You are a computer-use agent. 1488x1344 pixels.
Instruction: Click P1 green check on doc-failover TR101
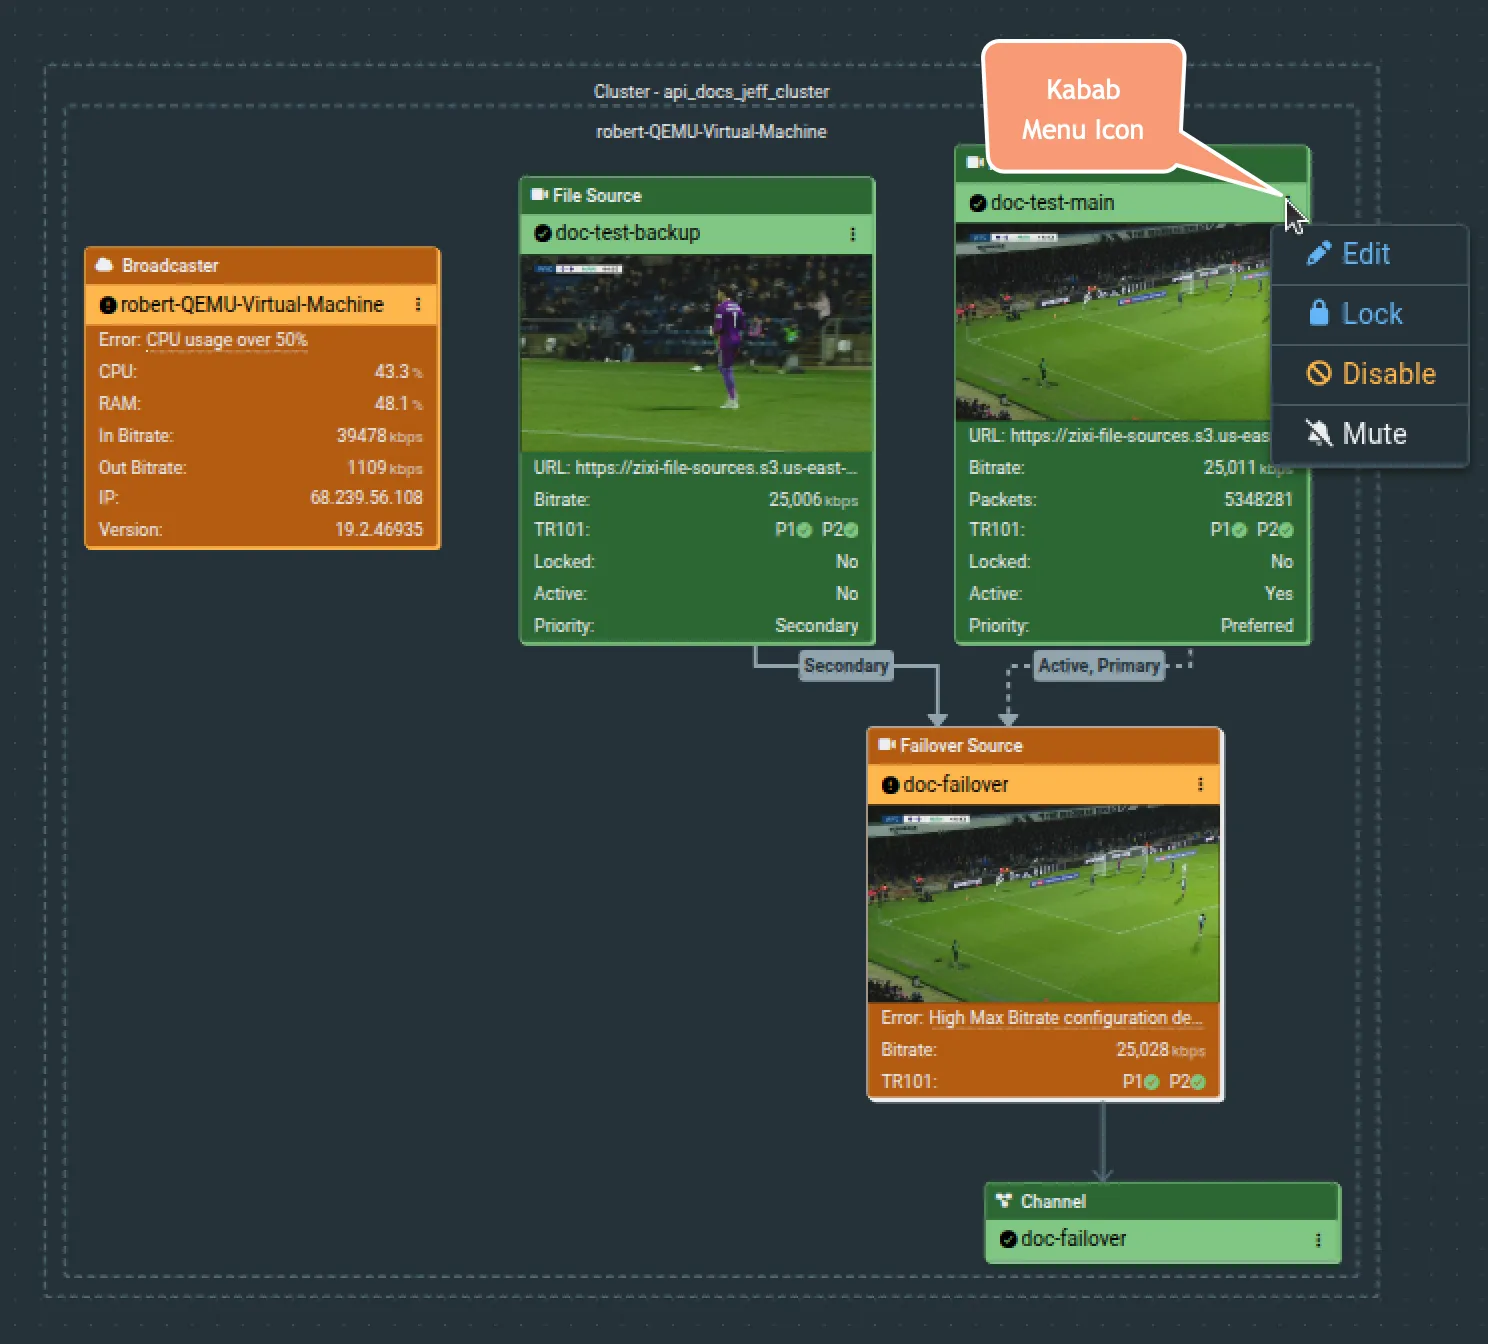click(x=1151, y=1082)
